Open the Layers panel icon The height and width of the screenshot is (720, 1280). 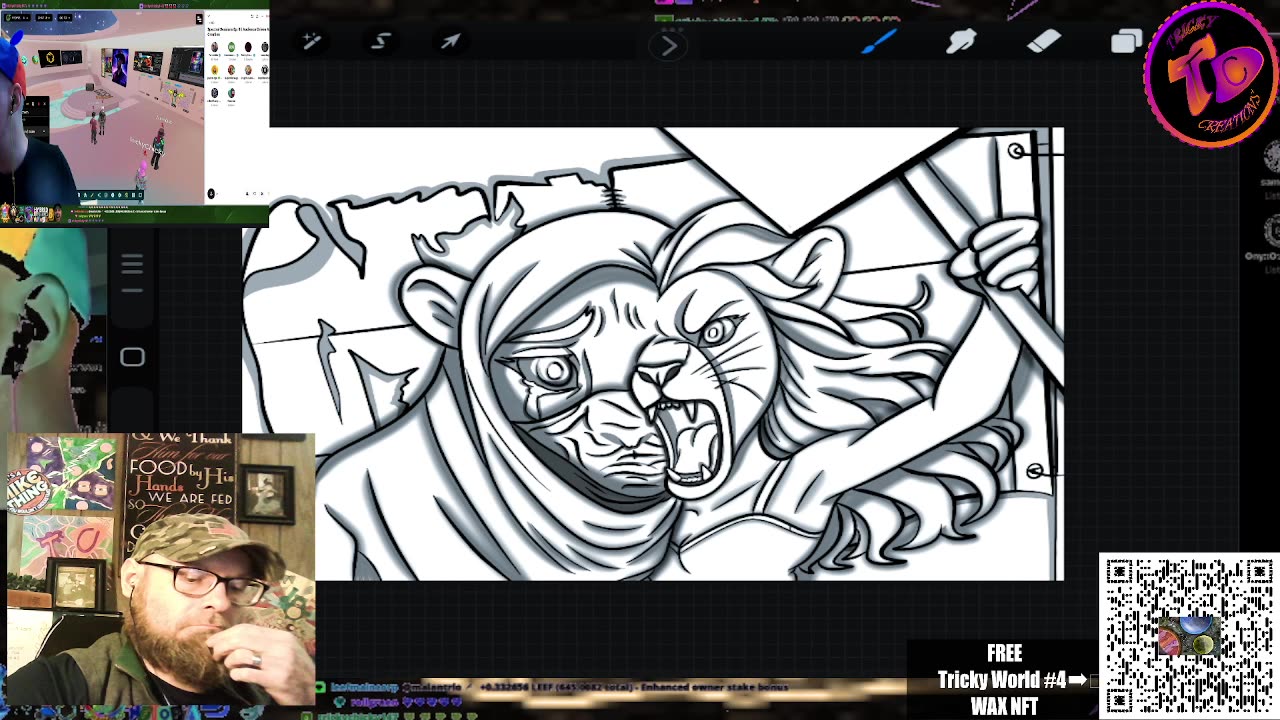point(1126,41)
